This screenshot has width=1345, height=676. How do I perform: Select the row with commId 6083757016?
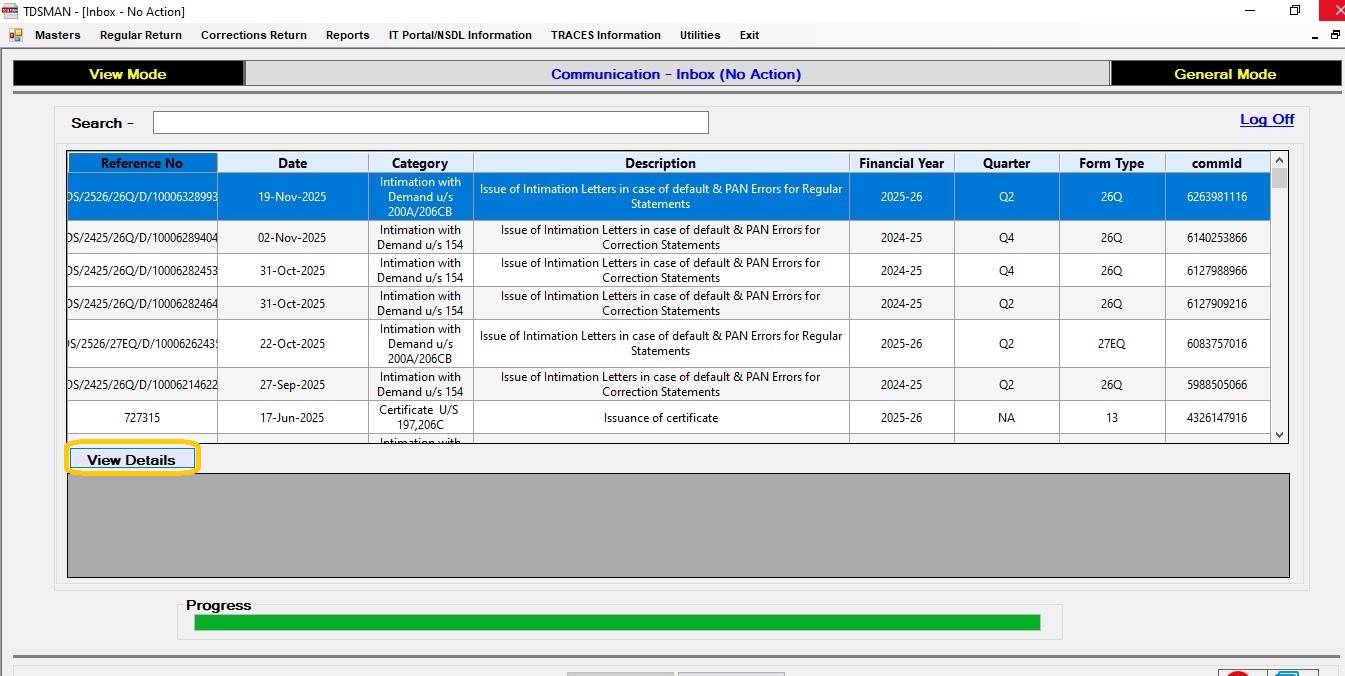1216,344
